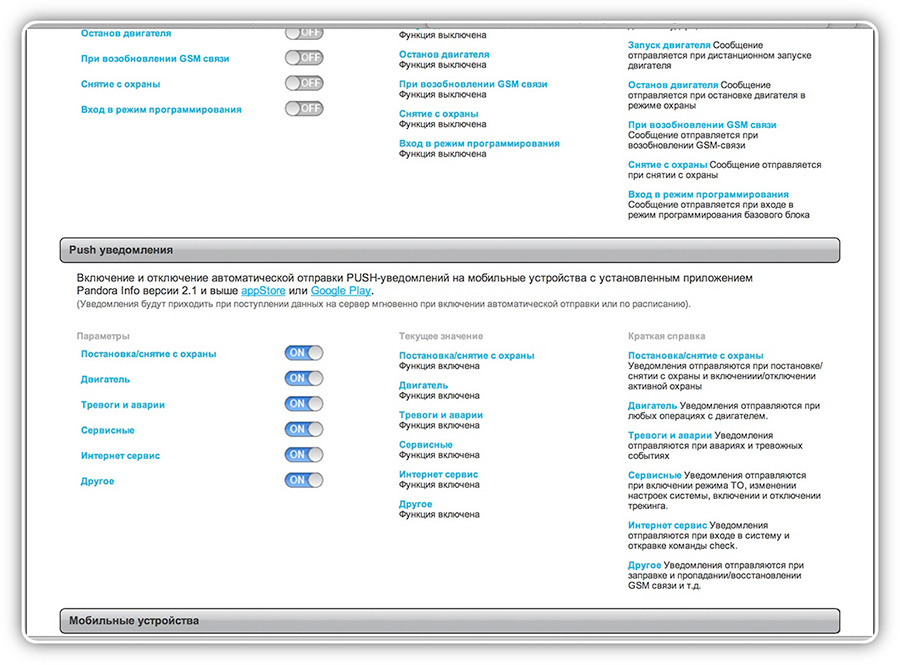Switch off Двигатель push notifications
900x665 pixels.
[304, 378]
